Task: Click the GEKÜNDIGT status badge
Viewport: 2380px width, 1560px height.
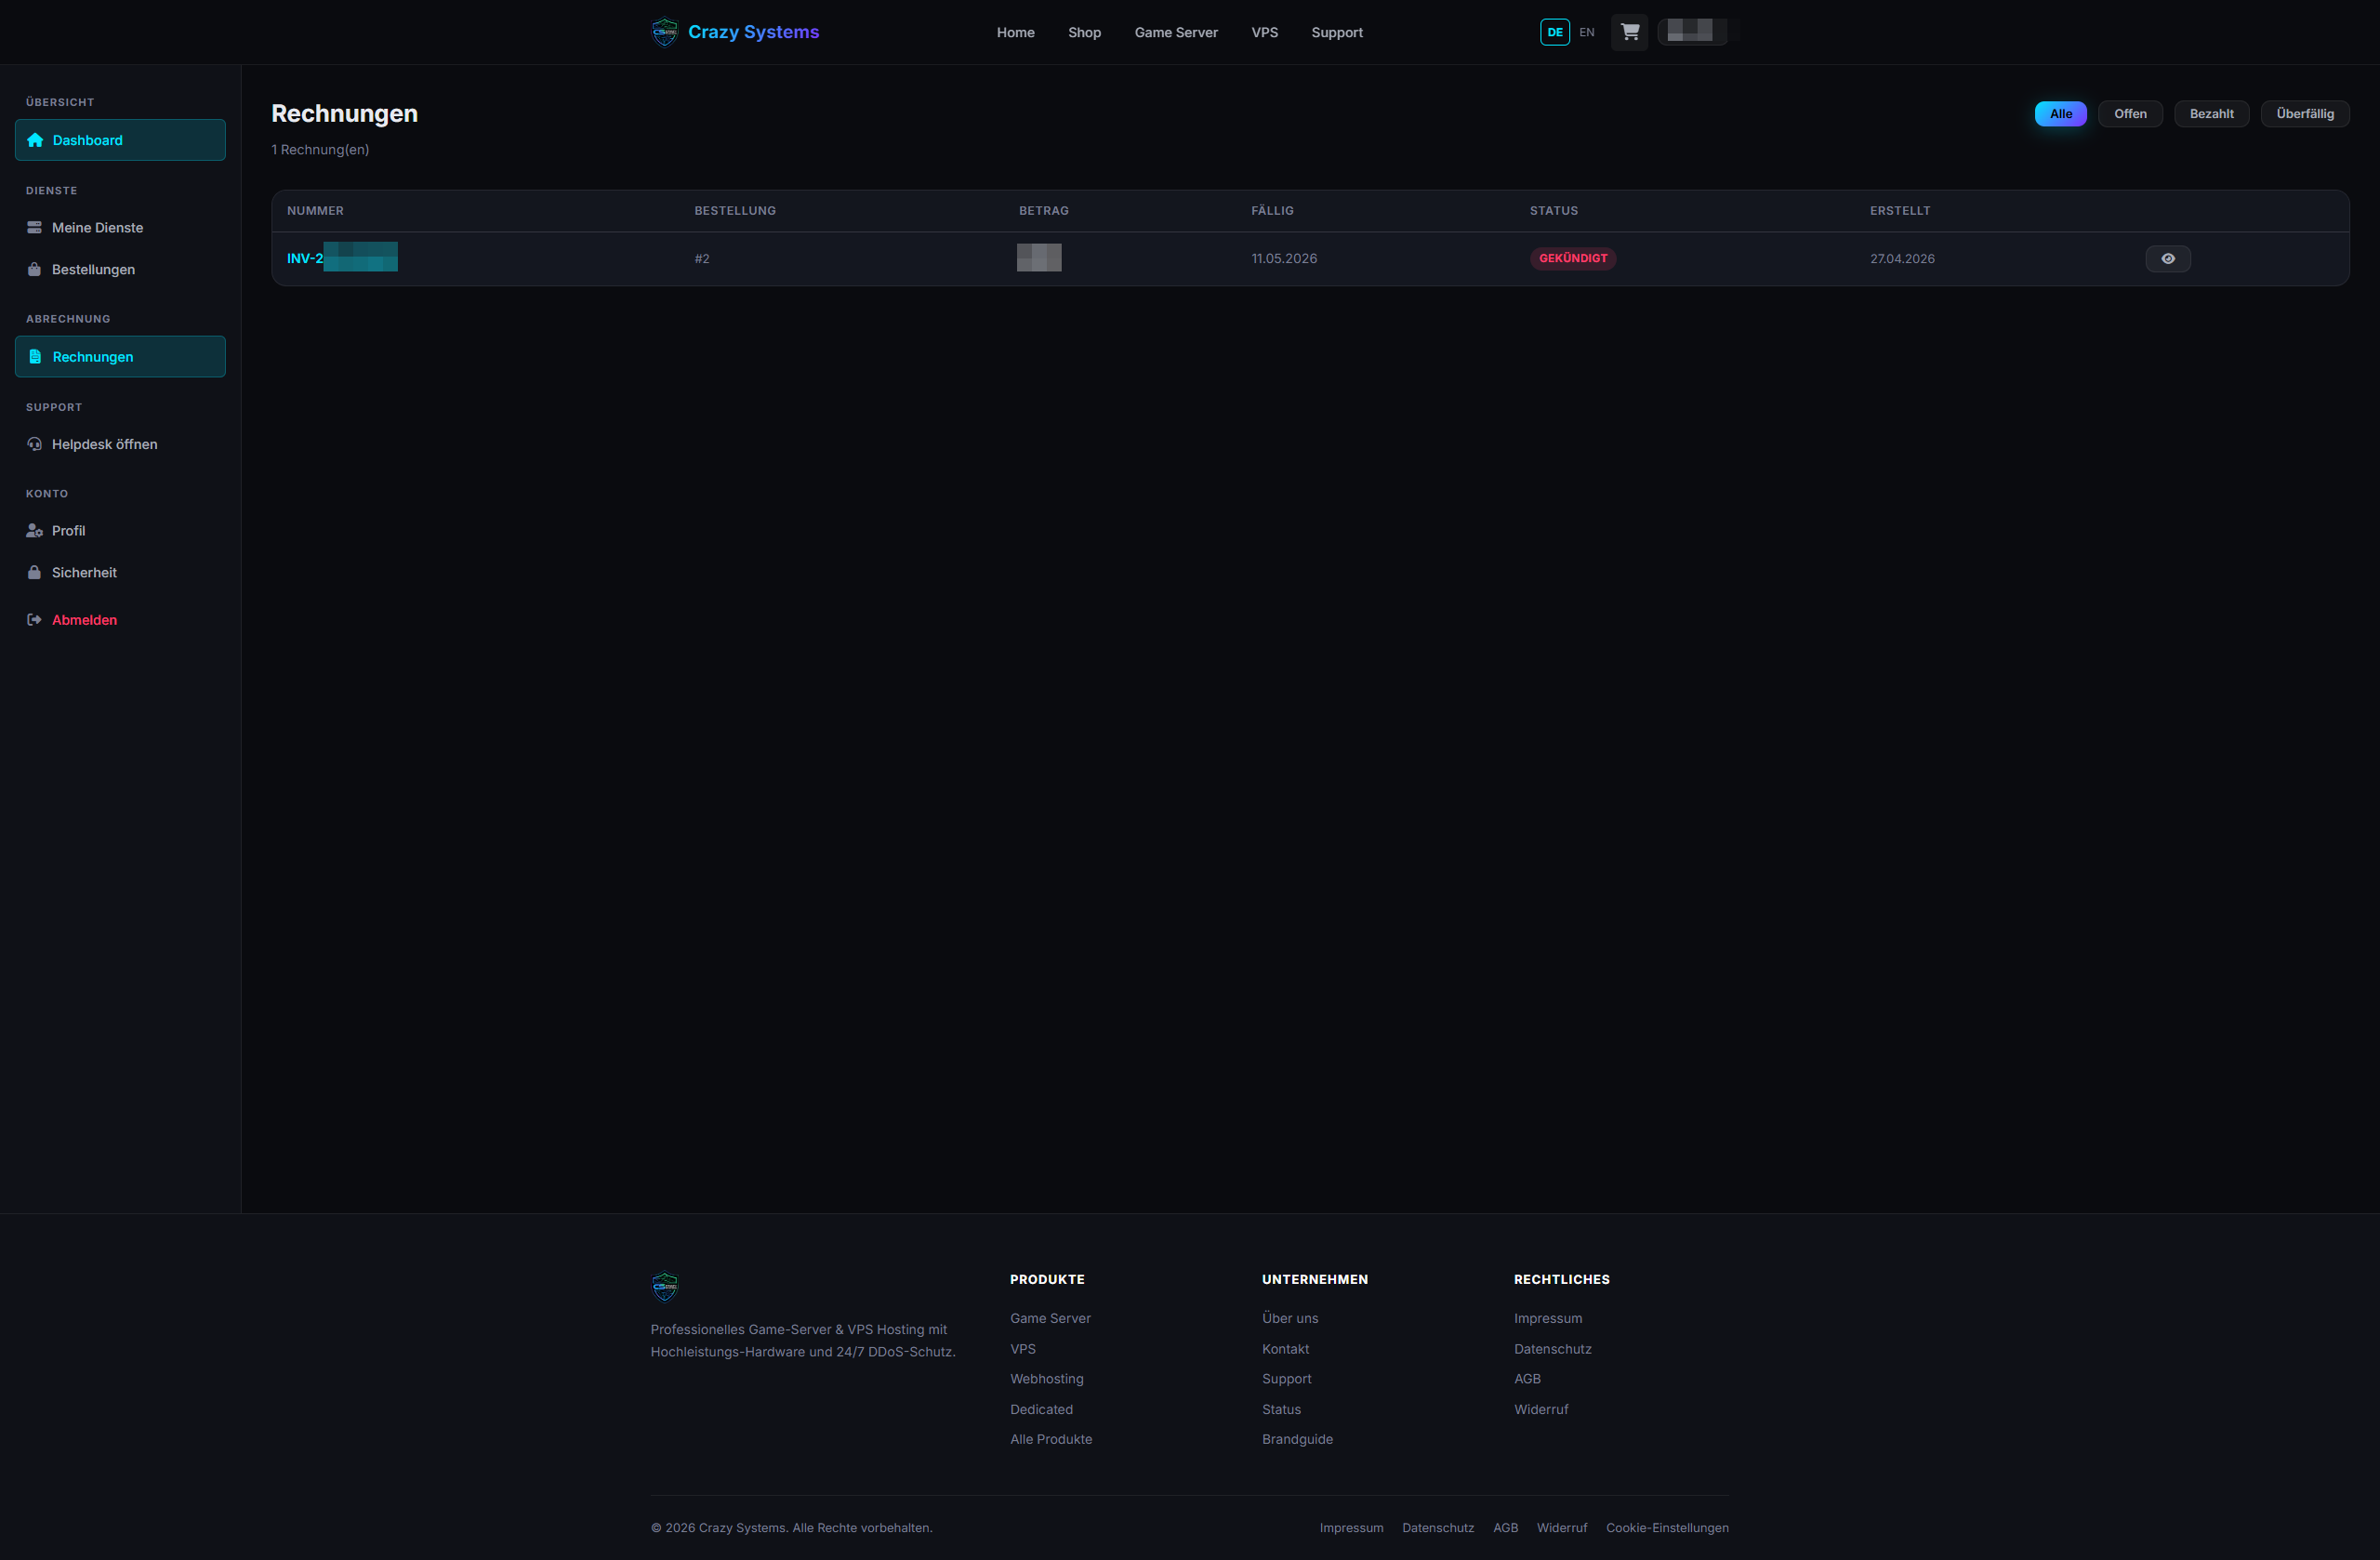Action: [x=1572, y=259]
